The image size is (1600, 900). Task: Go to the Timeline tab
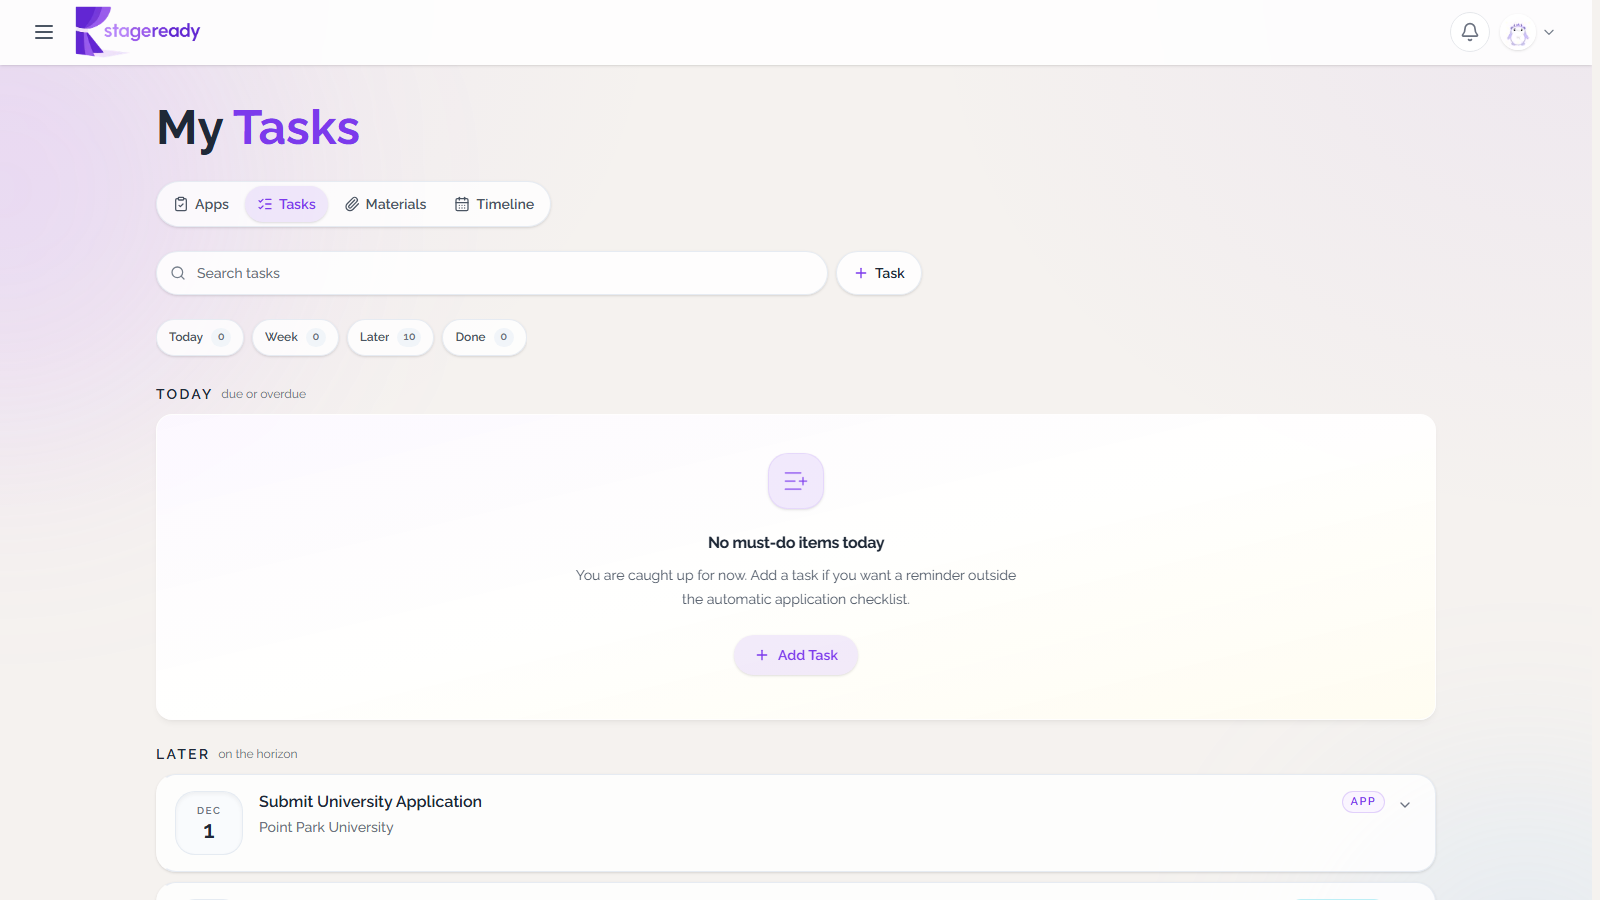tap(495, 204)
